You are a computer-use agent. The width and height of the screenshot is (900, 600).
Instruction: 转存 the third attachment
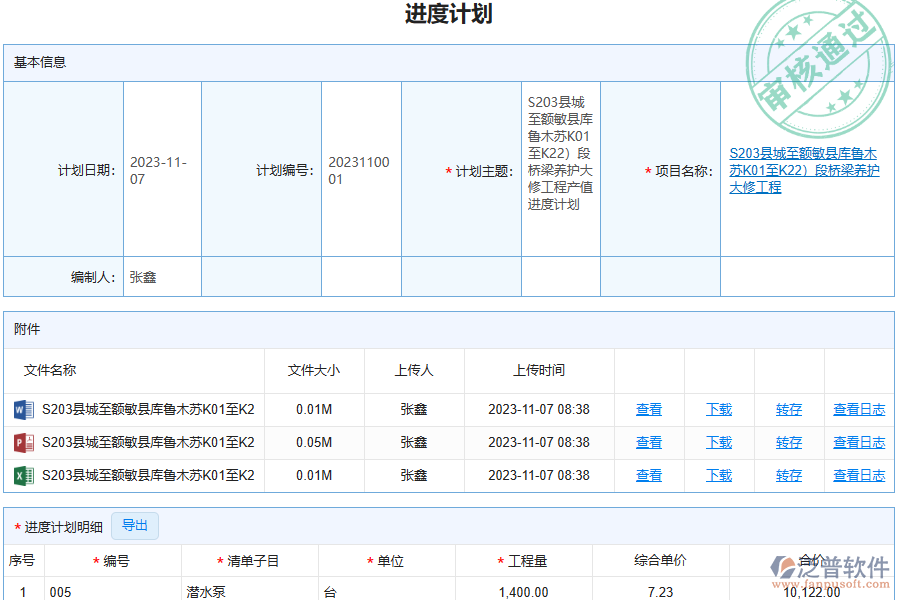click(788, 475)
